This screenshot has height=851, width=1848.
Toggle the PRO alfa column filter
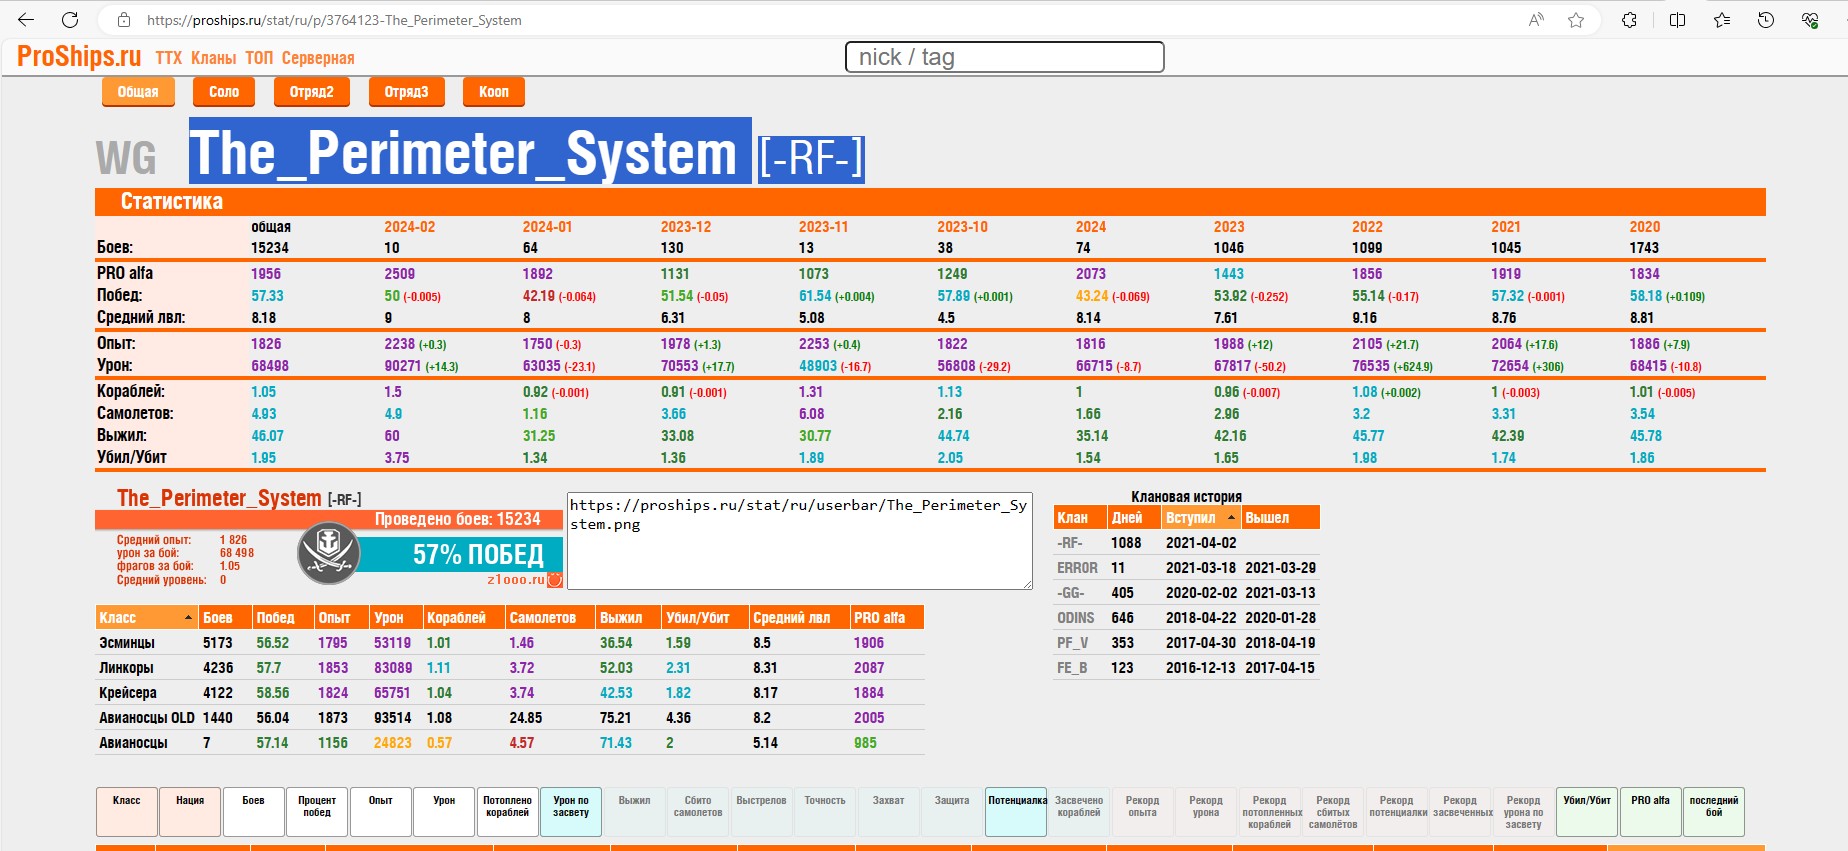tap(1651, 812)
